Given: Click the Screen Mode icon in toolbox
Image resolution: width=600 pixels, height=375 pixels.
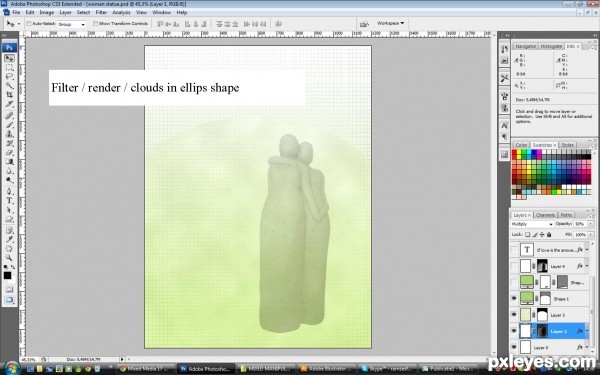Looking at the screenshot, I should [x=9, y=300].
